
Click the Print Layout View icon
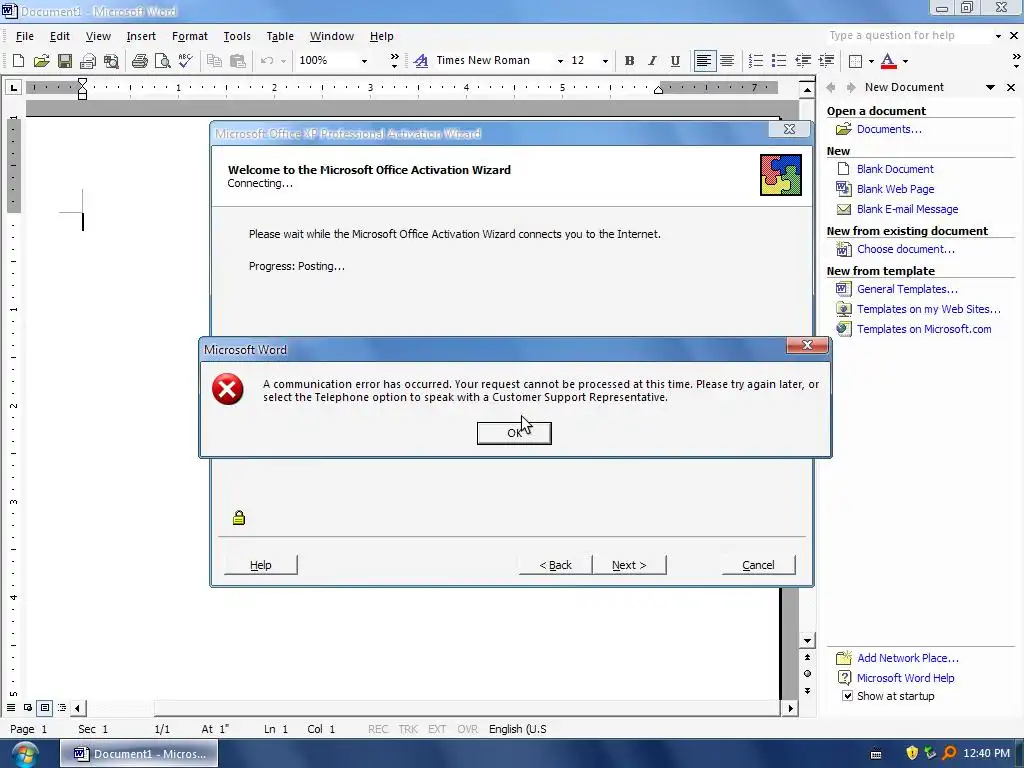coord(44,707)
